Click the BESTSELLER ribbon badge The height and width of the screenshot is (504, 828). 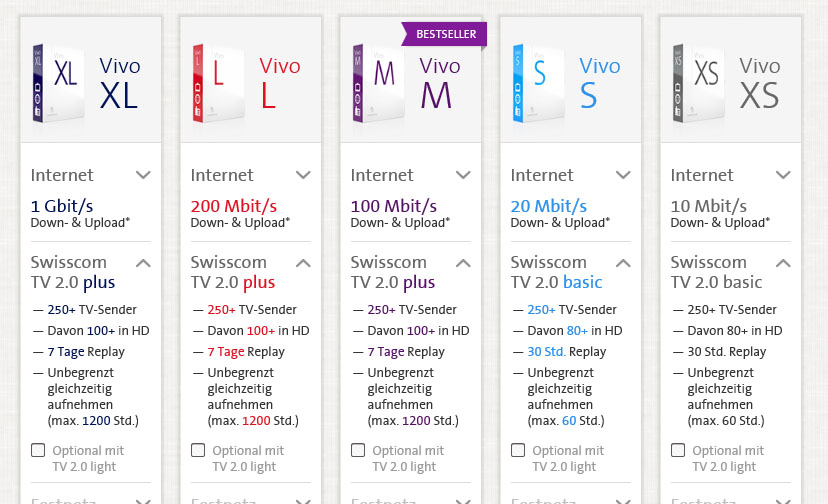pos(444,34)
